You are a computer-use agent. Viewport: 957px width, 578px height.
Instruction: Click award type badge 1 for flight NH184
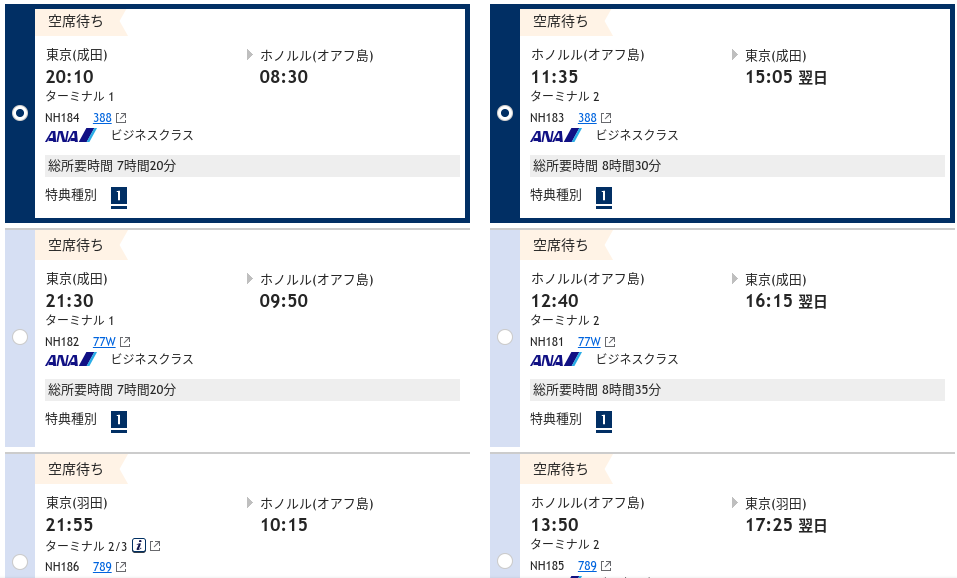tap(119, 197)
